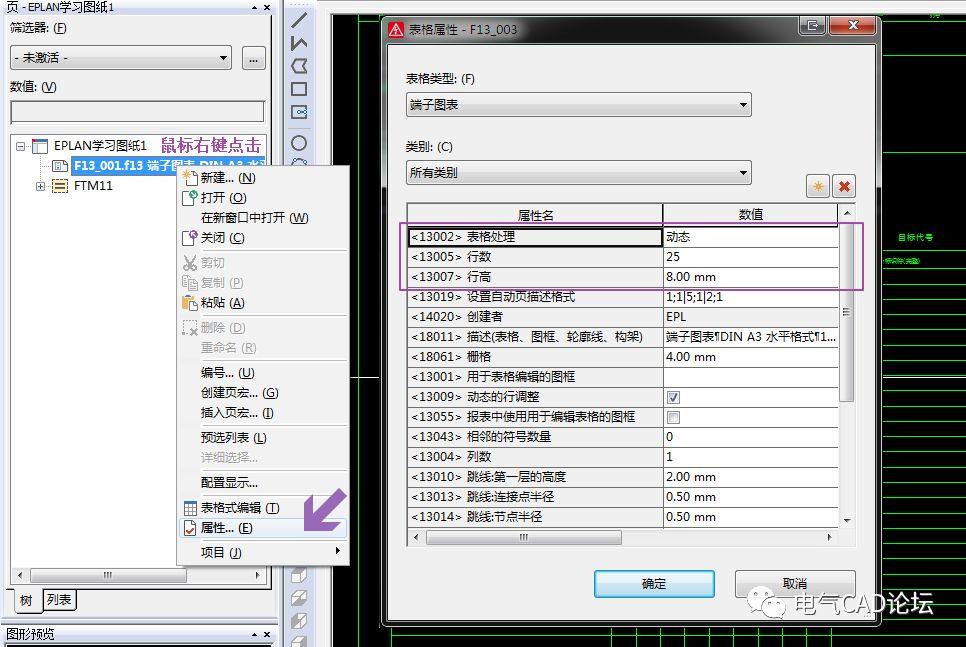Screen dimensions: 966x647
Task: Expand the FTM11 tree node
Action: pyautogui.click(x=41, y=186)
